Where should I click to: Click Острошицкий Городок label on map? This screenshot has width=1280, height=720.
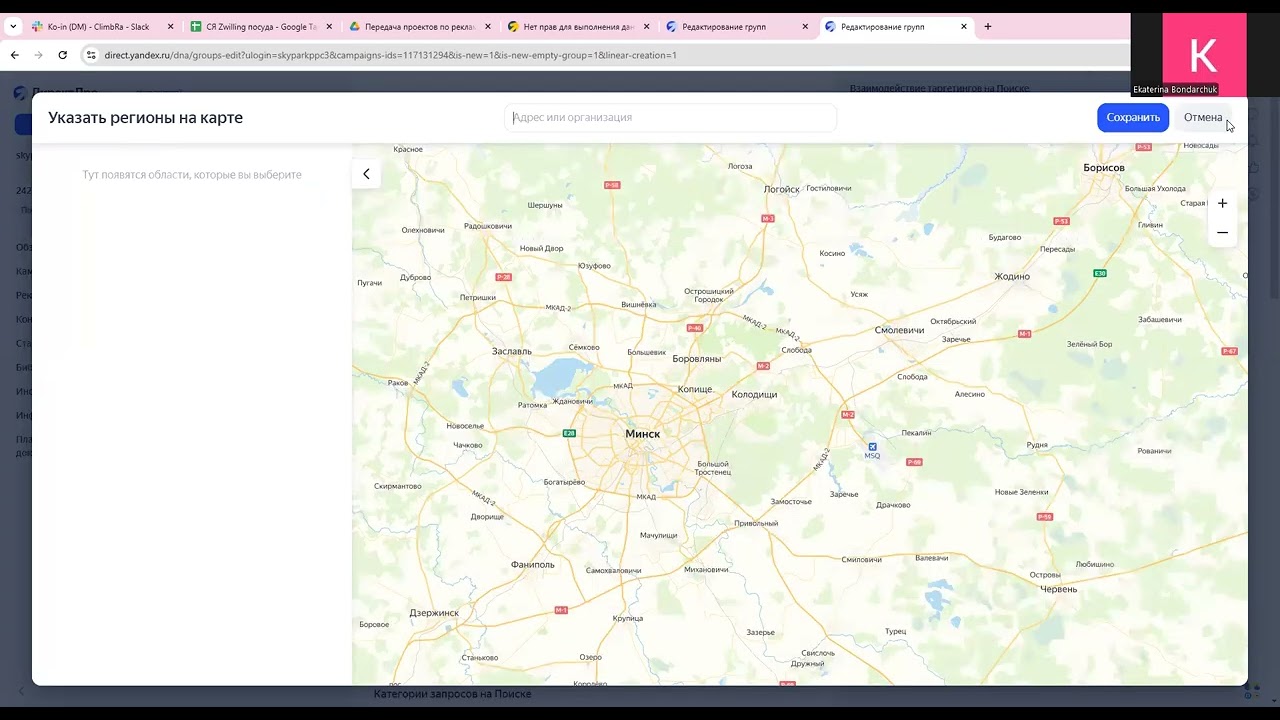tap(709, 295)
